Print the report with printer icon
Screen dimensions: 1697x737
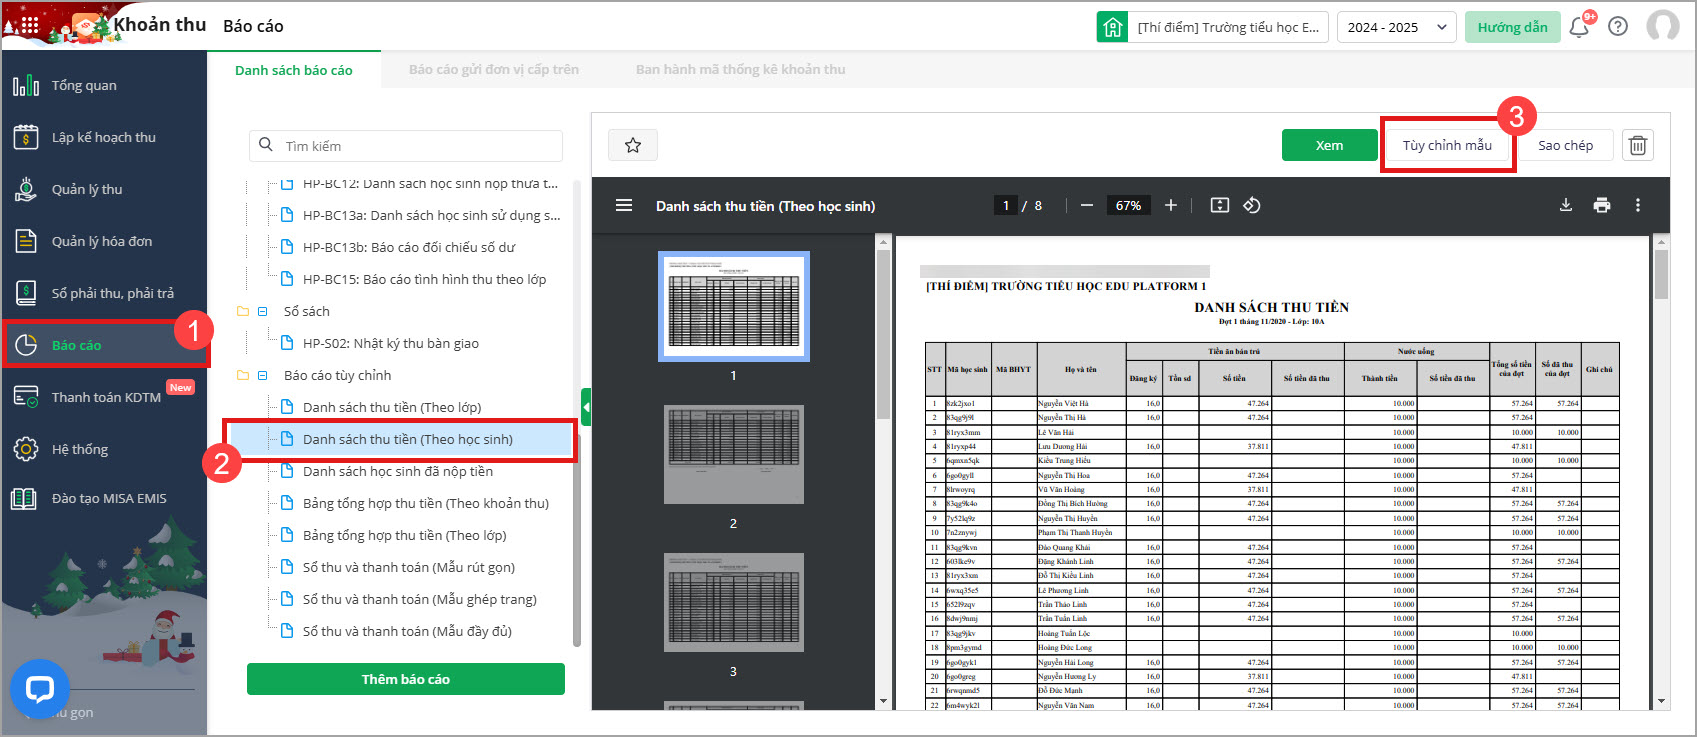1601,205
